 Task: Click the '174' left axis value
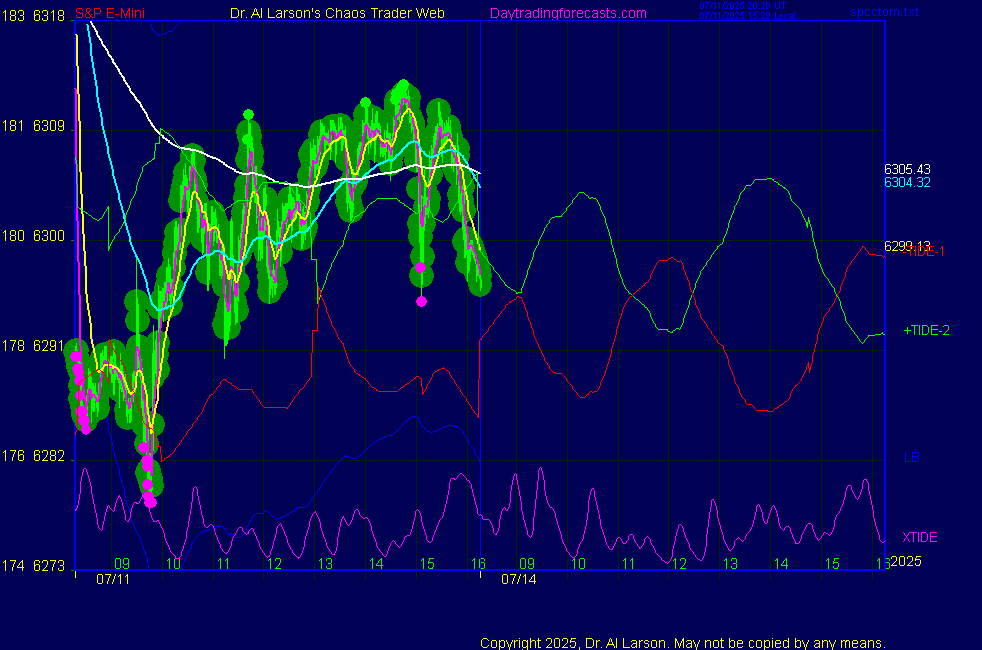point(13,566)
